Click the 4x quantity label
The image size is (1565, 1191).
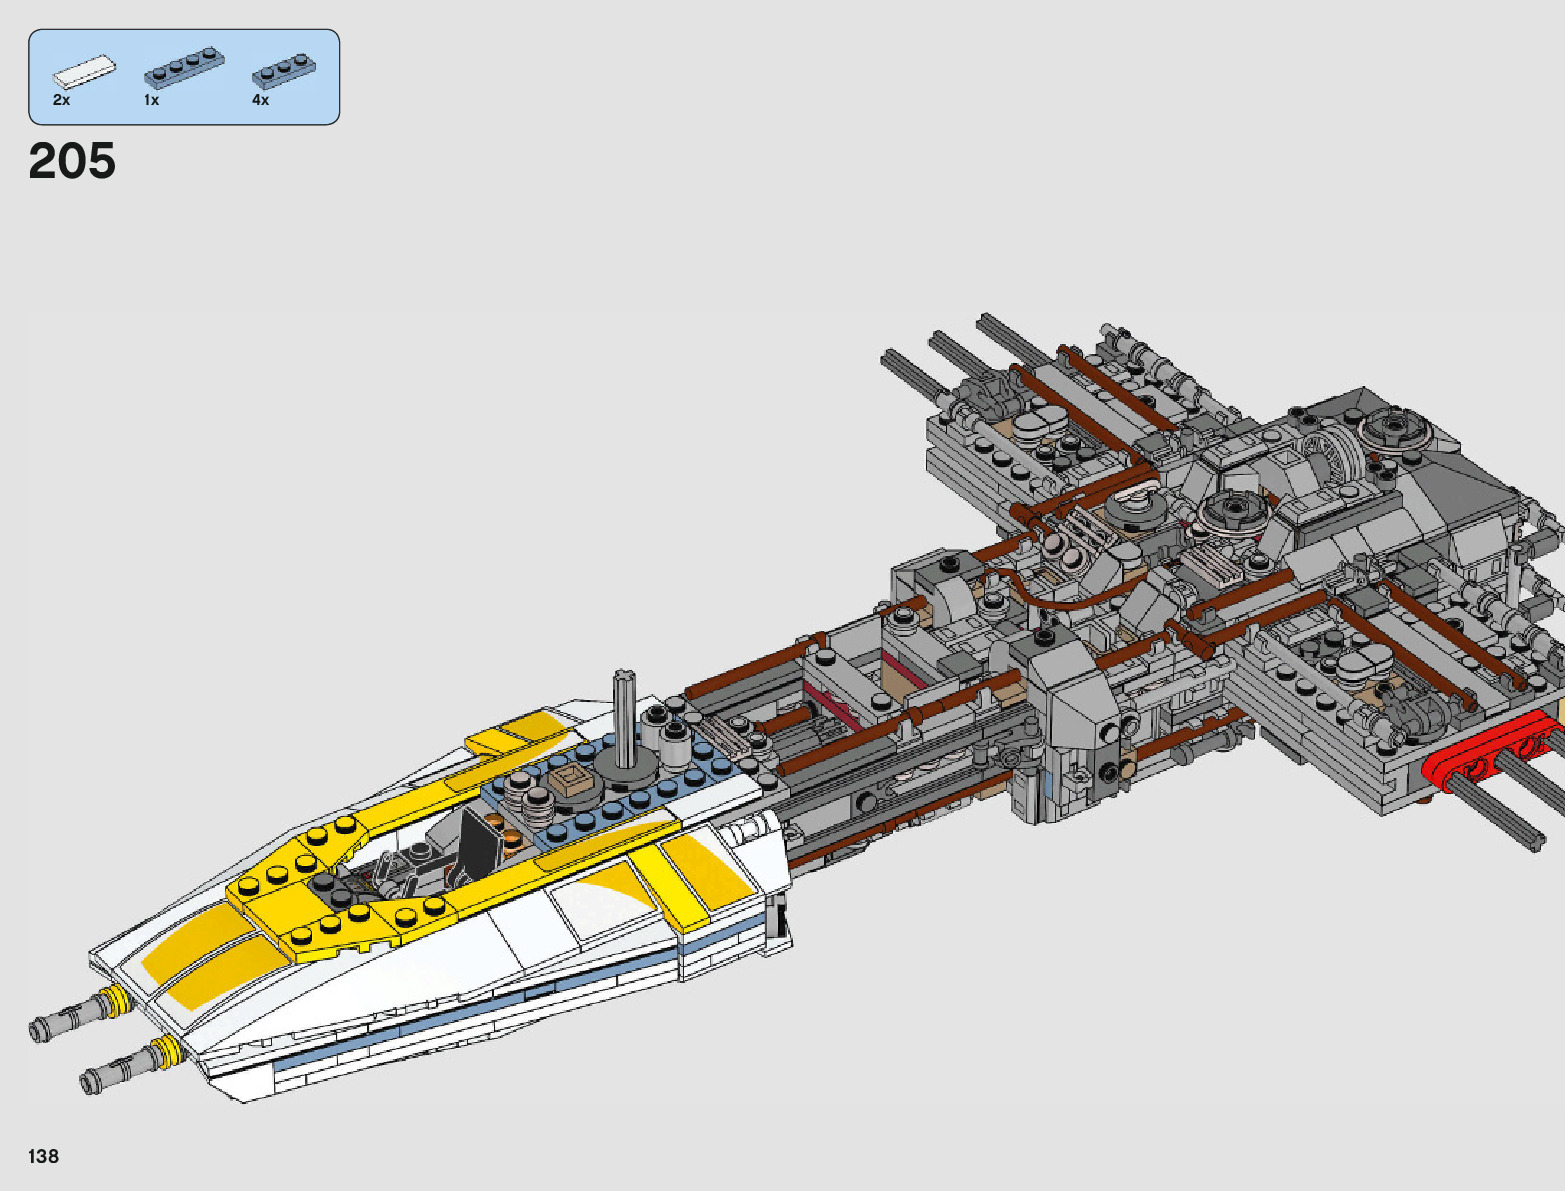click(x=260, y=100)
